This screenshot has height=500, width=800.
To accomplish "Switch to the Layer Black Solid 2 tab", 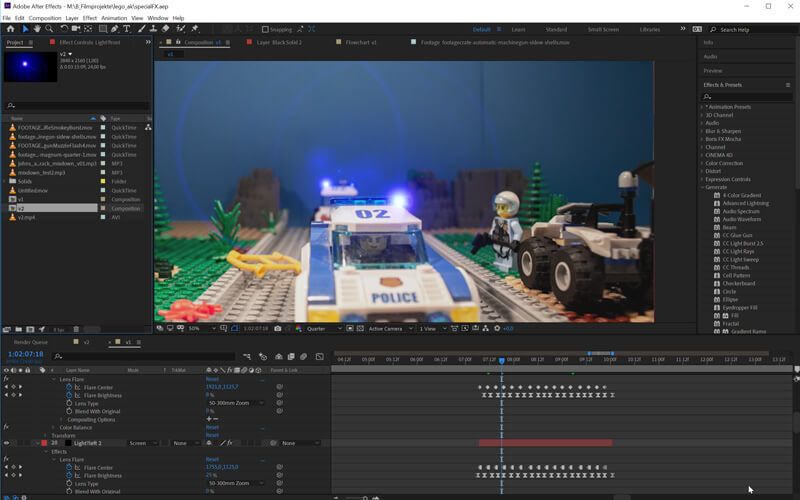I will click(x=279, y=42).
